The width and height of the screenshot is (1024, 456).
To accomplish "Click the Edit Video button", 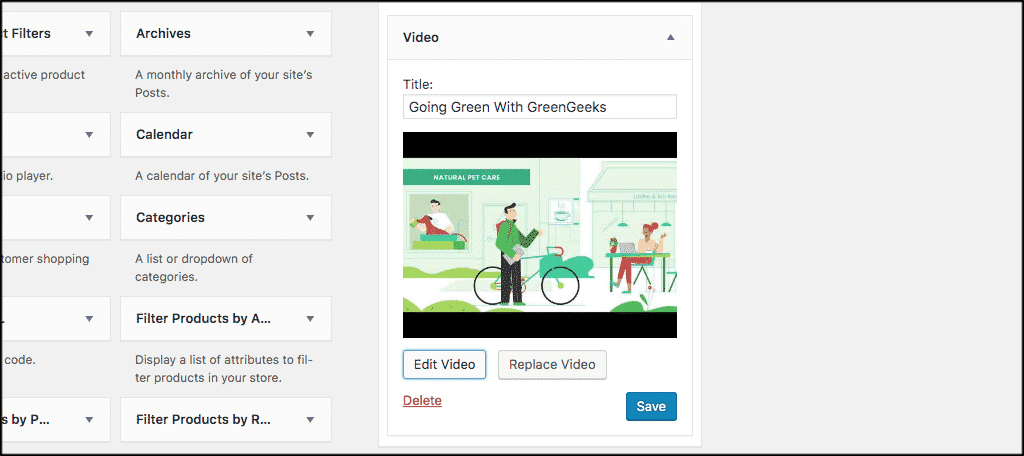I will point(444,365).
